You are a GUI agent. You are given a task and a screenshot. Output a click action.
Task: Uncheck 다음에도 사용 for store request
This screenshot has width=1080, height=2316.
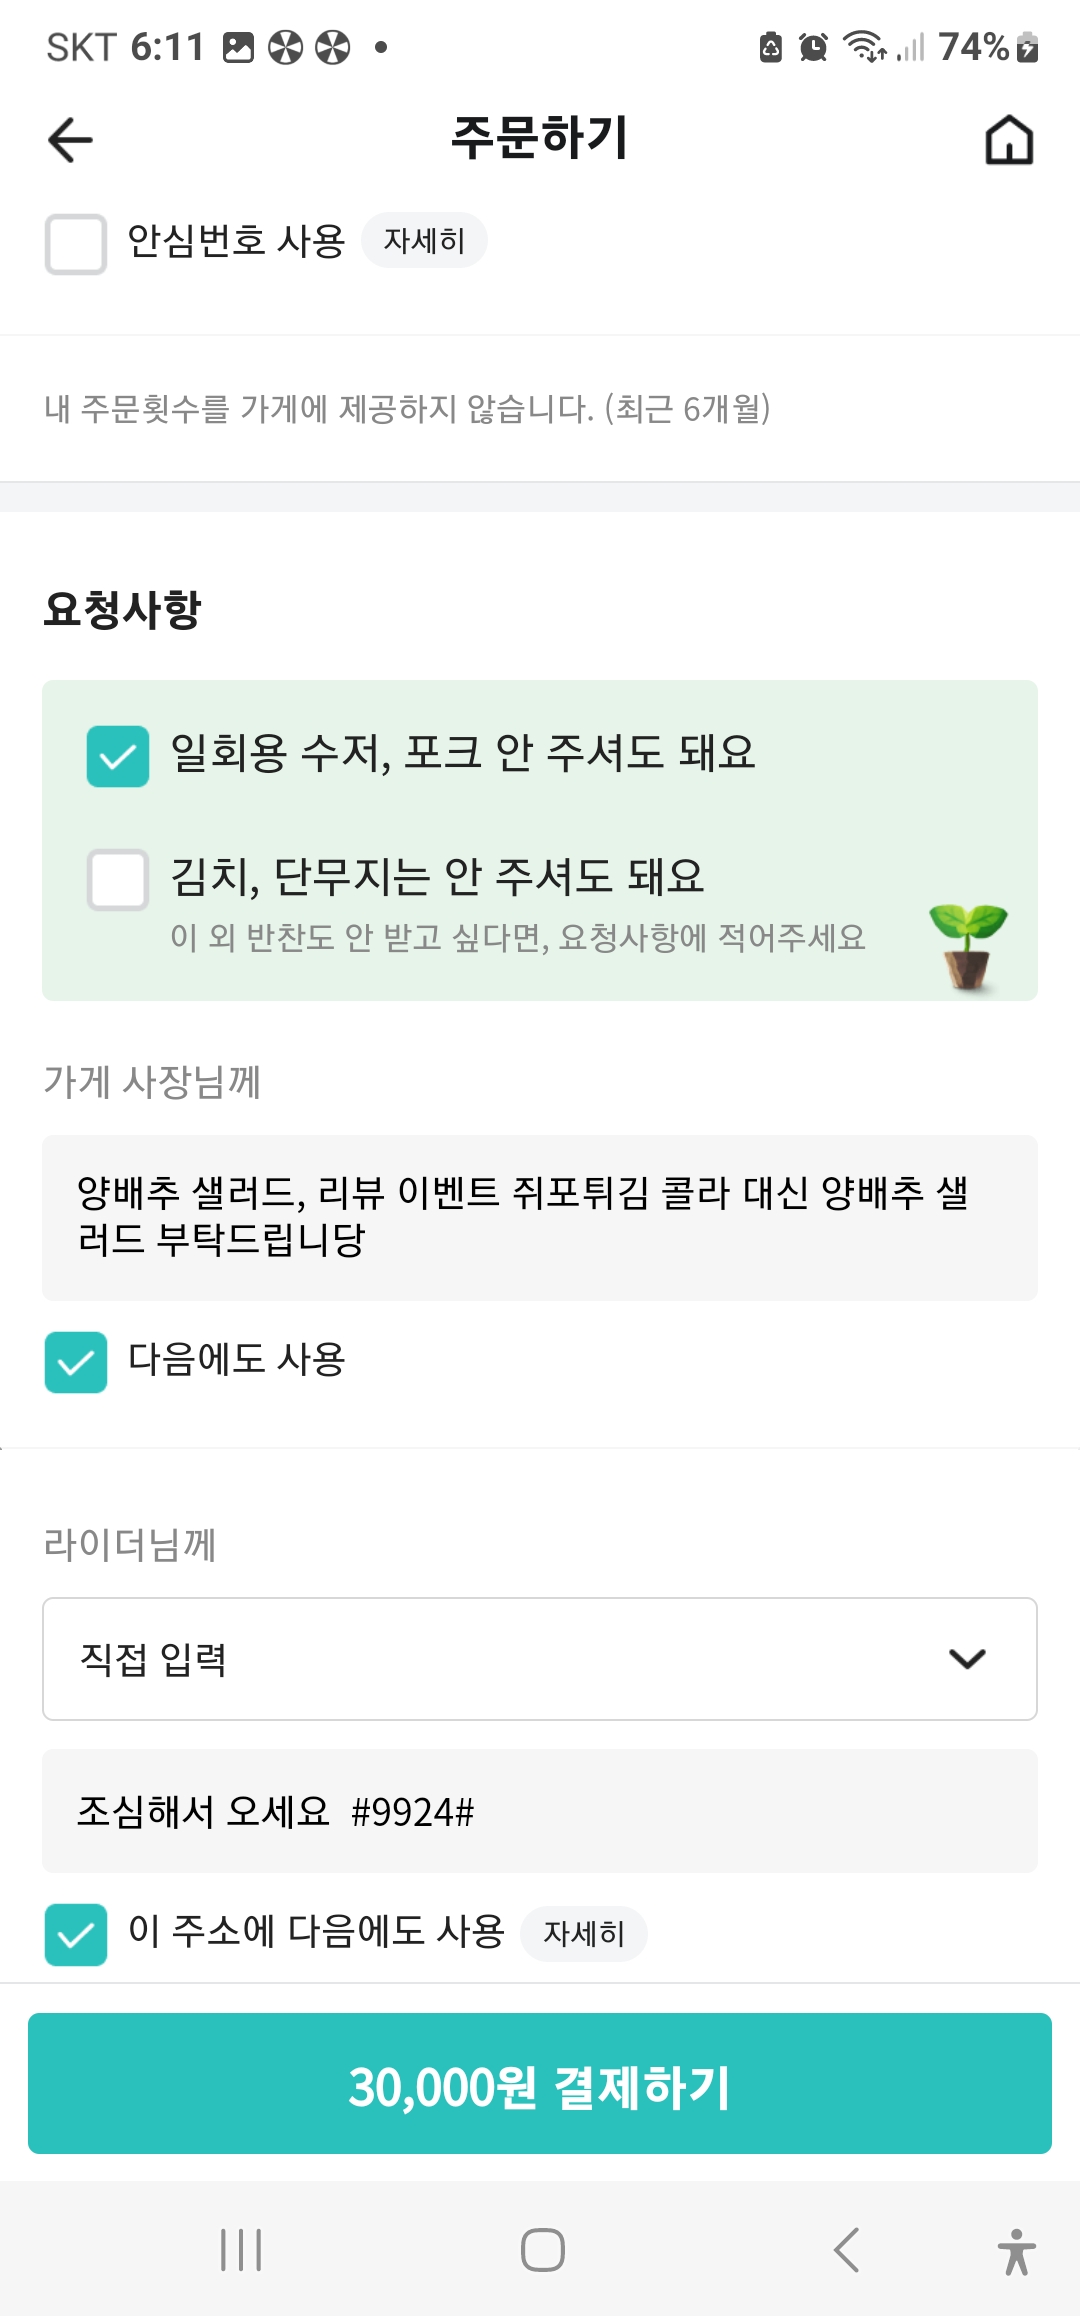click(76, 1362)
